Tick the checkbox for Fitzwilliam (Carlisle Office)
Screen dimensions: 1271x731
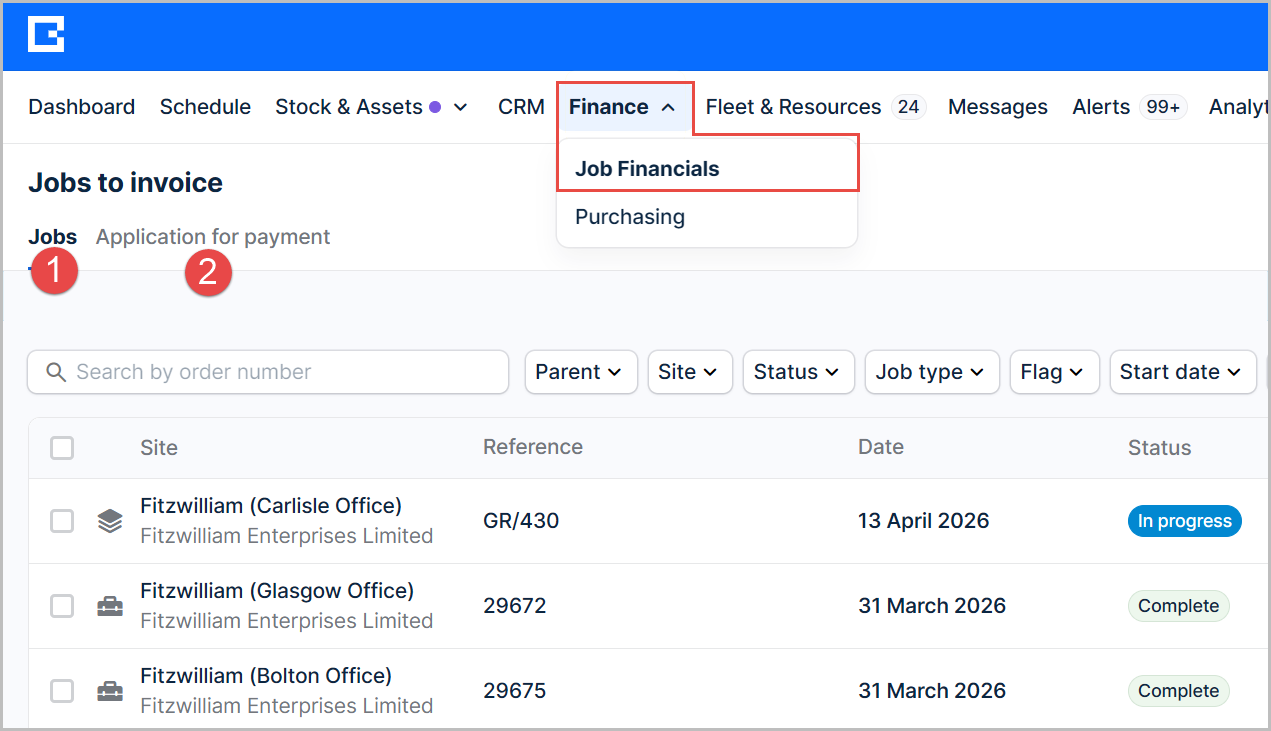[x=62, y=521]
